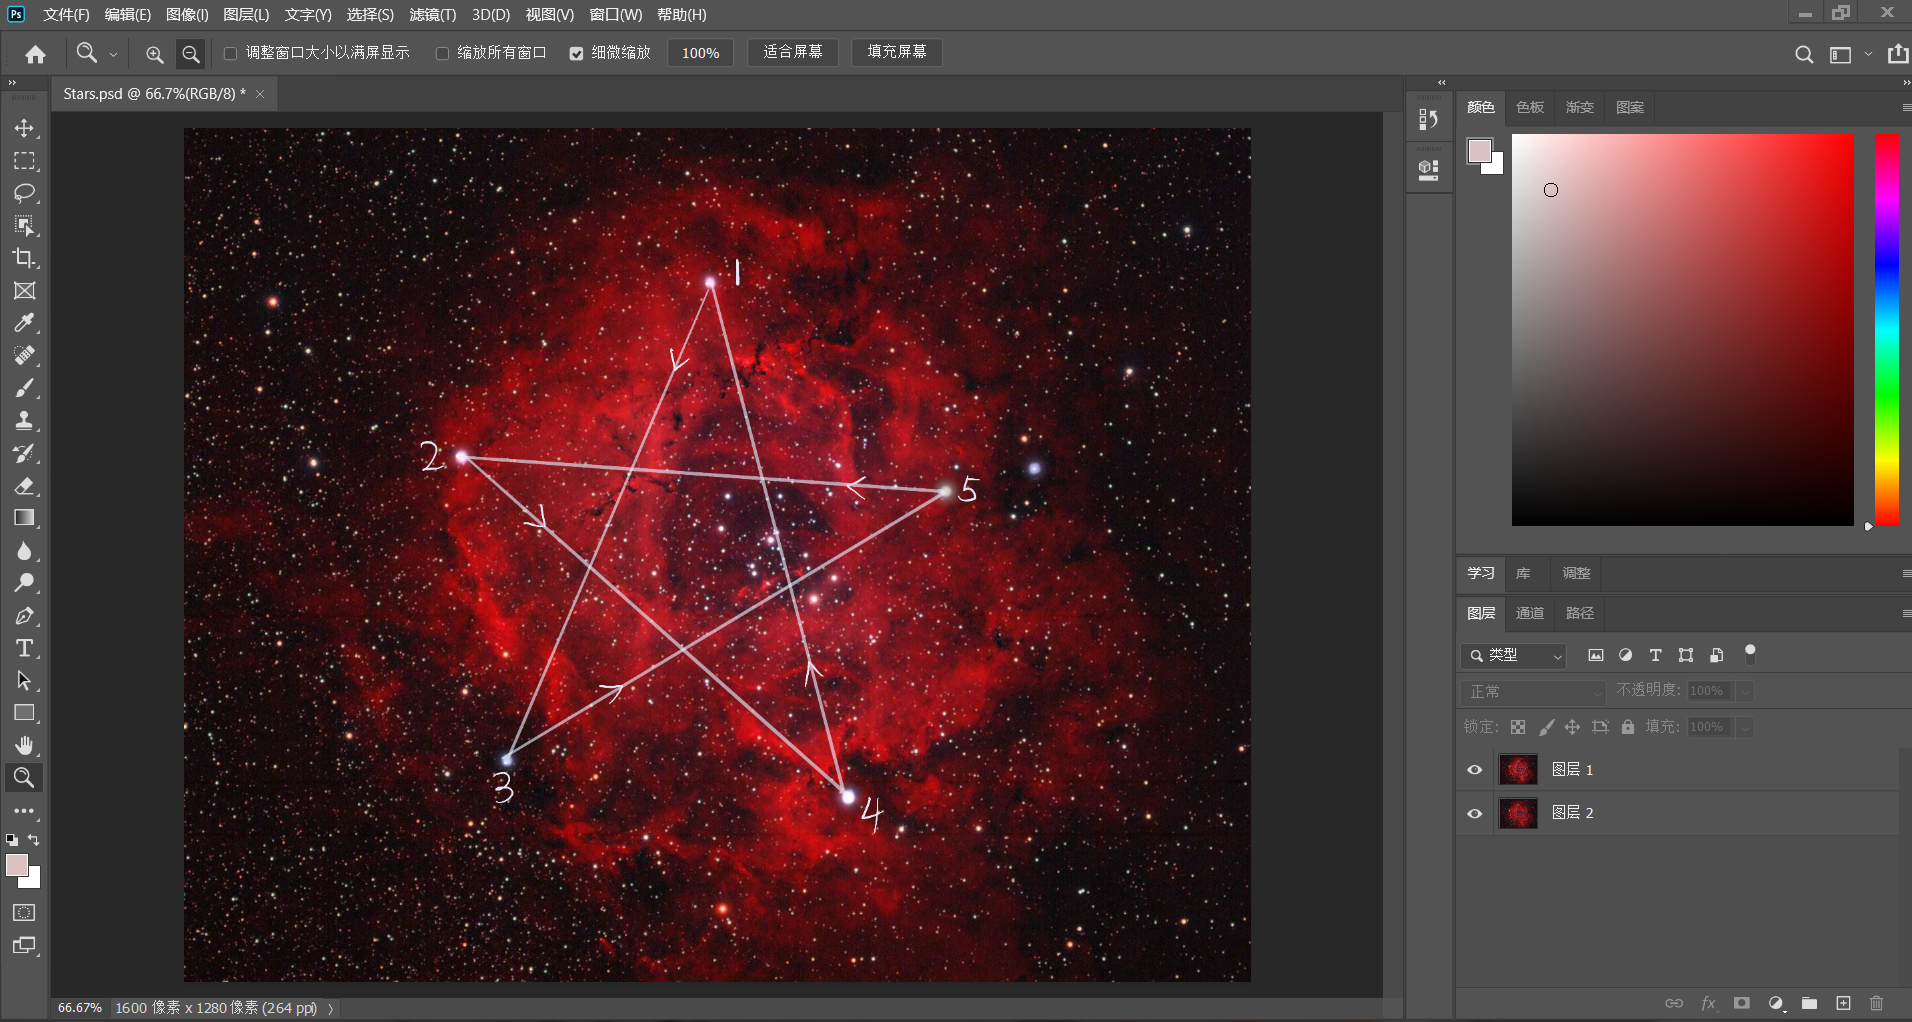The width and height of the screenshot is (1912, 1022).
Task: Toggle adjustment layer filter icon
Action: (1626, 655)
